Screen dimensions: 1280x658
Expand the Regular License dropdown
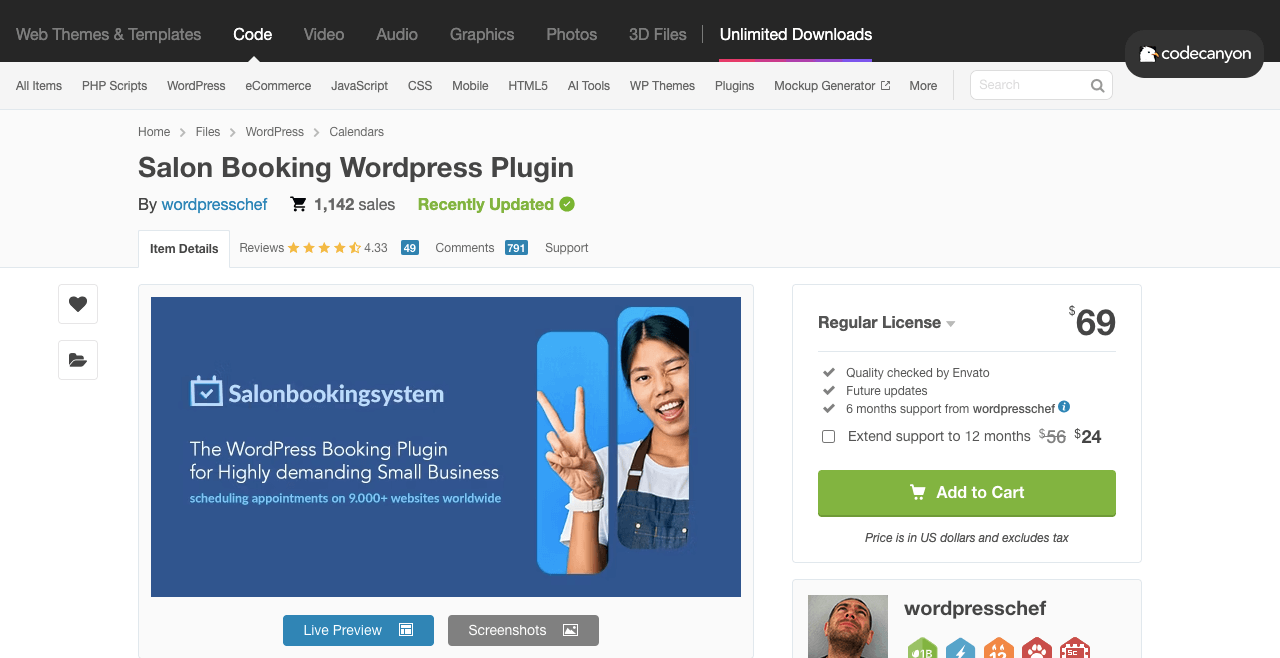coord(886,322)
